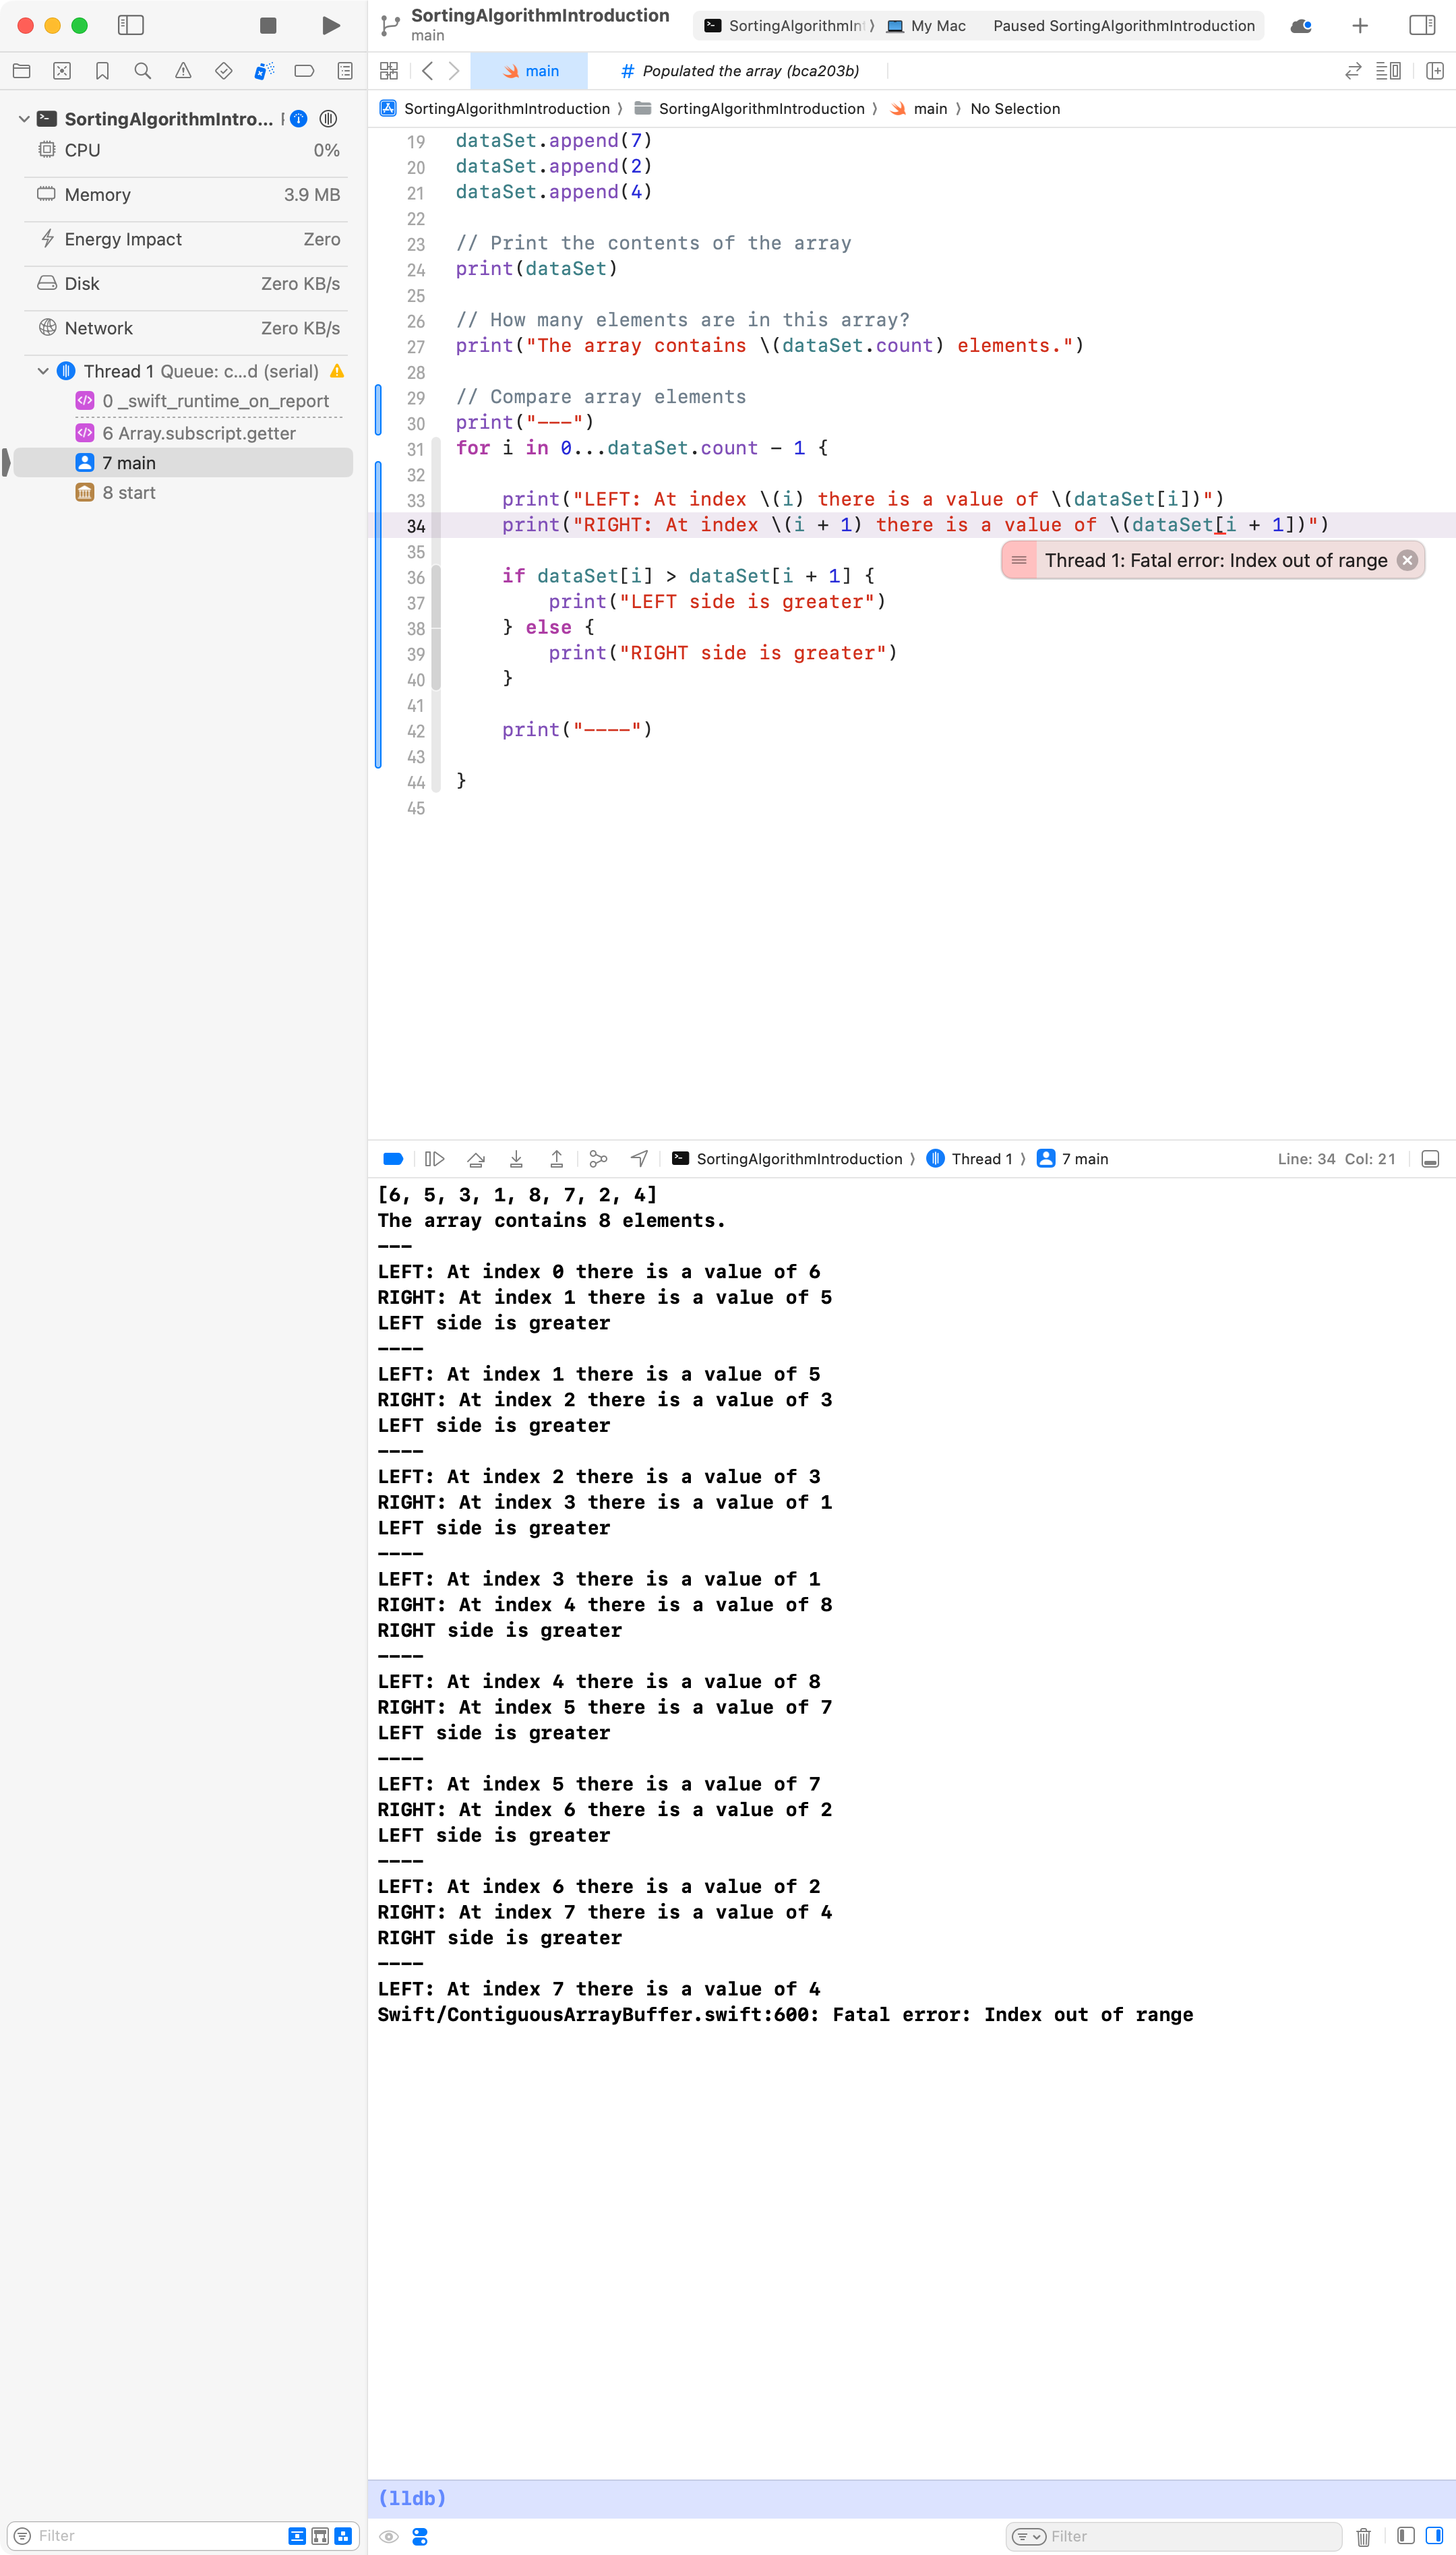1456x2555 pixels.
Task: Open the Issue navigator warning icon
Action: (182, 71)
